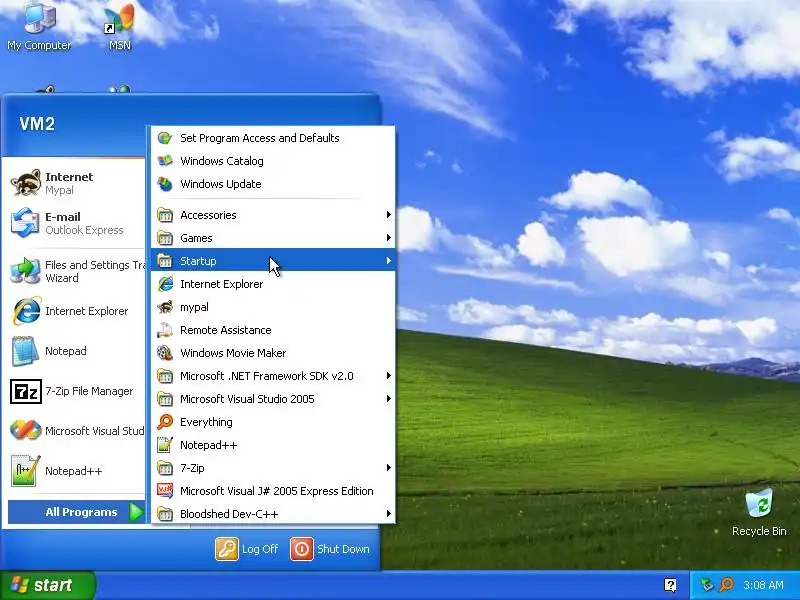Click Files and Settings Transfer Wizard icon
Image resolution: width=800 pixels, height=600 pixels.
click(26, 271)
